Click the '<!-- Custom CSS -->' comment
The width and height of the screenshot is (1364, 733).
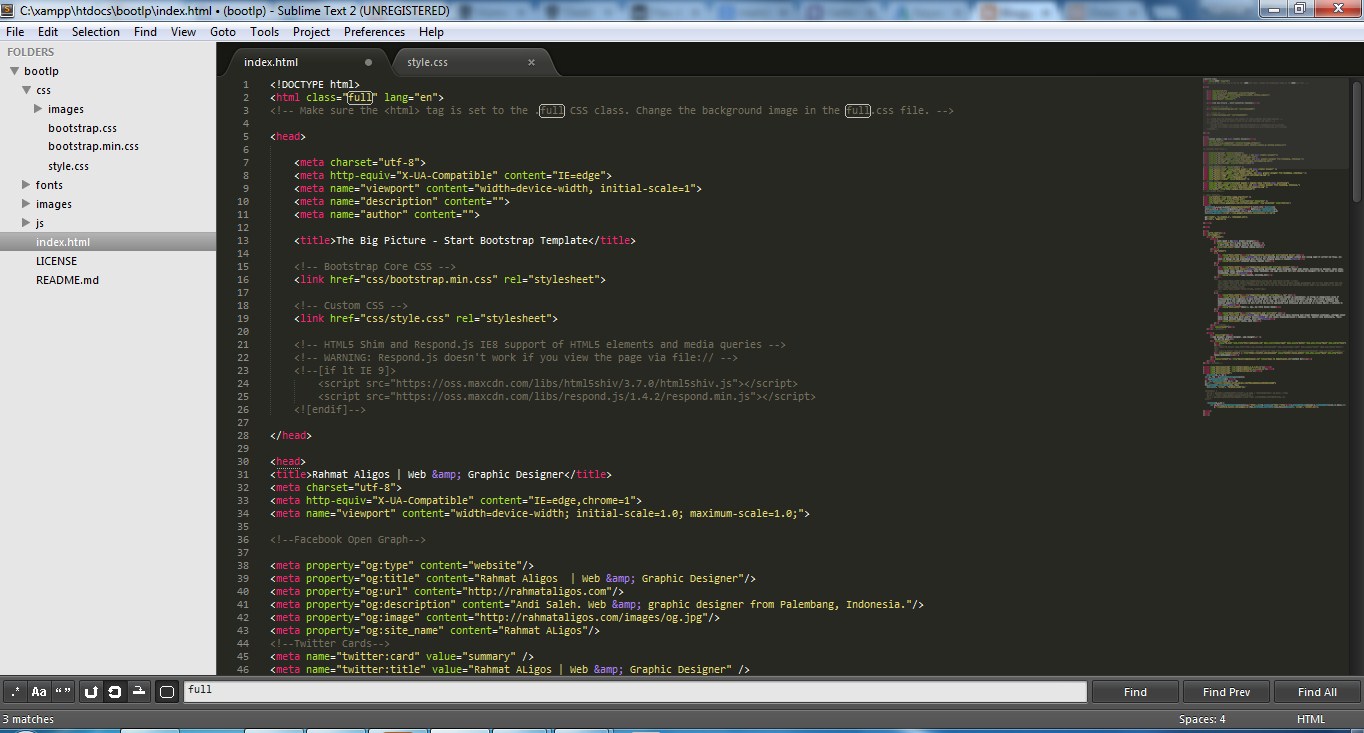351,305
